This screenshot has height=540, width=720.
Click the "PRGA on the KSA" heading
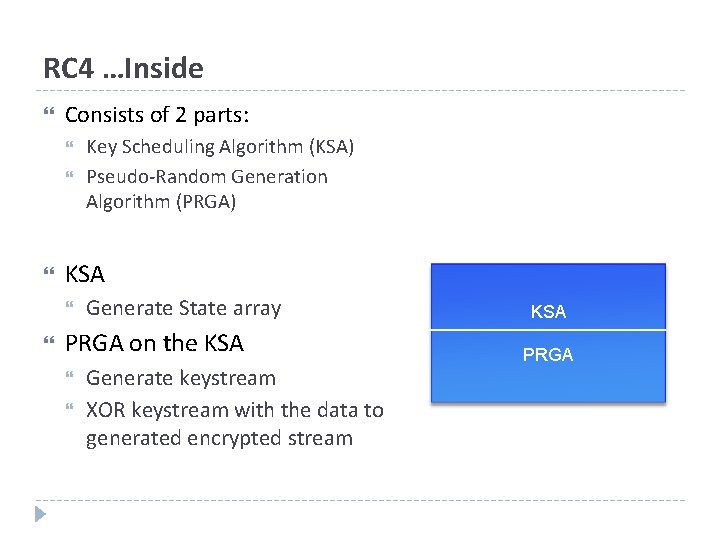coord(154,343)
